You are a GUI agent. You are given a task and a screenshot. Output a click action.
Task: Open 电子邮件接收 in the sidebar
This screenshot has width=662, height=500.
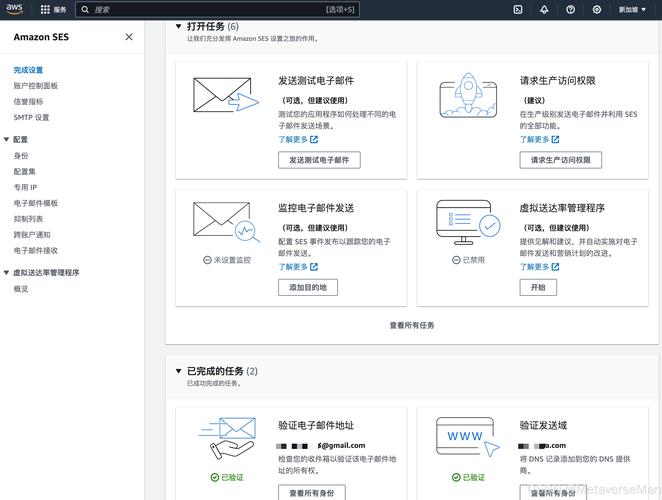pos(36,250)
